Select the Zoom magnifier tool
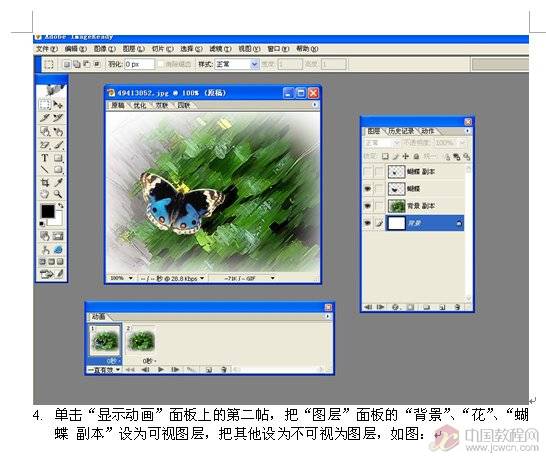The image size is (546, 458). coord(58,194)
